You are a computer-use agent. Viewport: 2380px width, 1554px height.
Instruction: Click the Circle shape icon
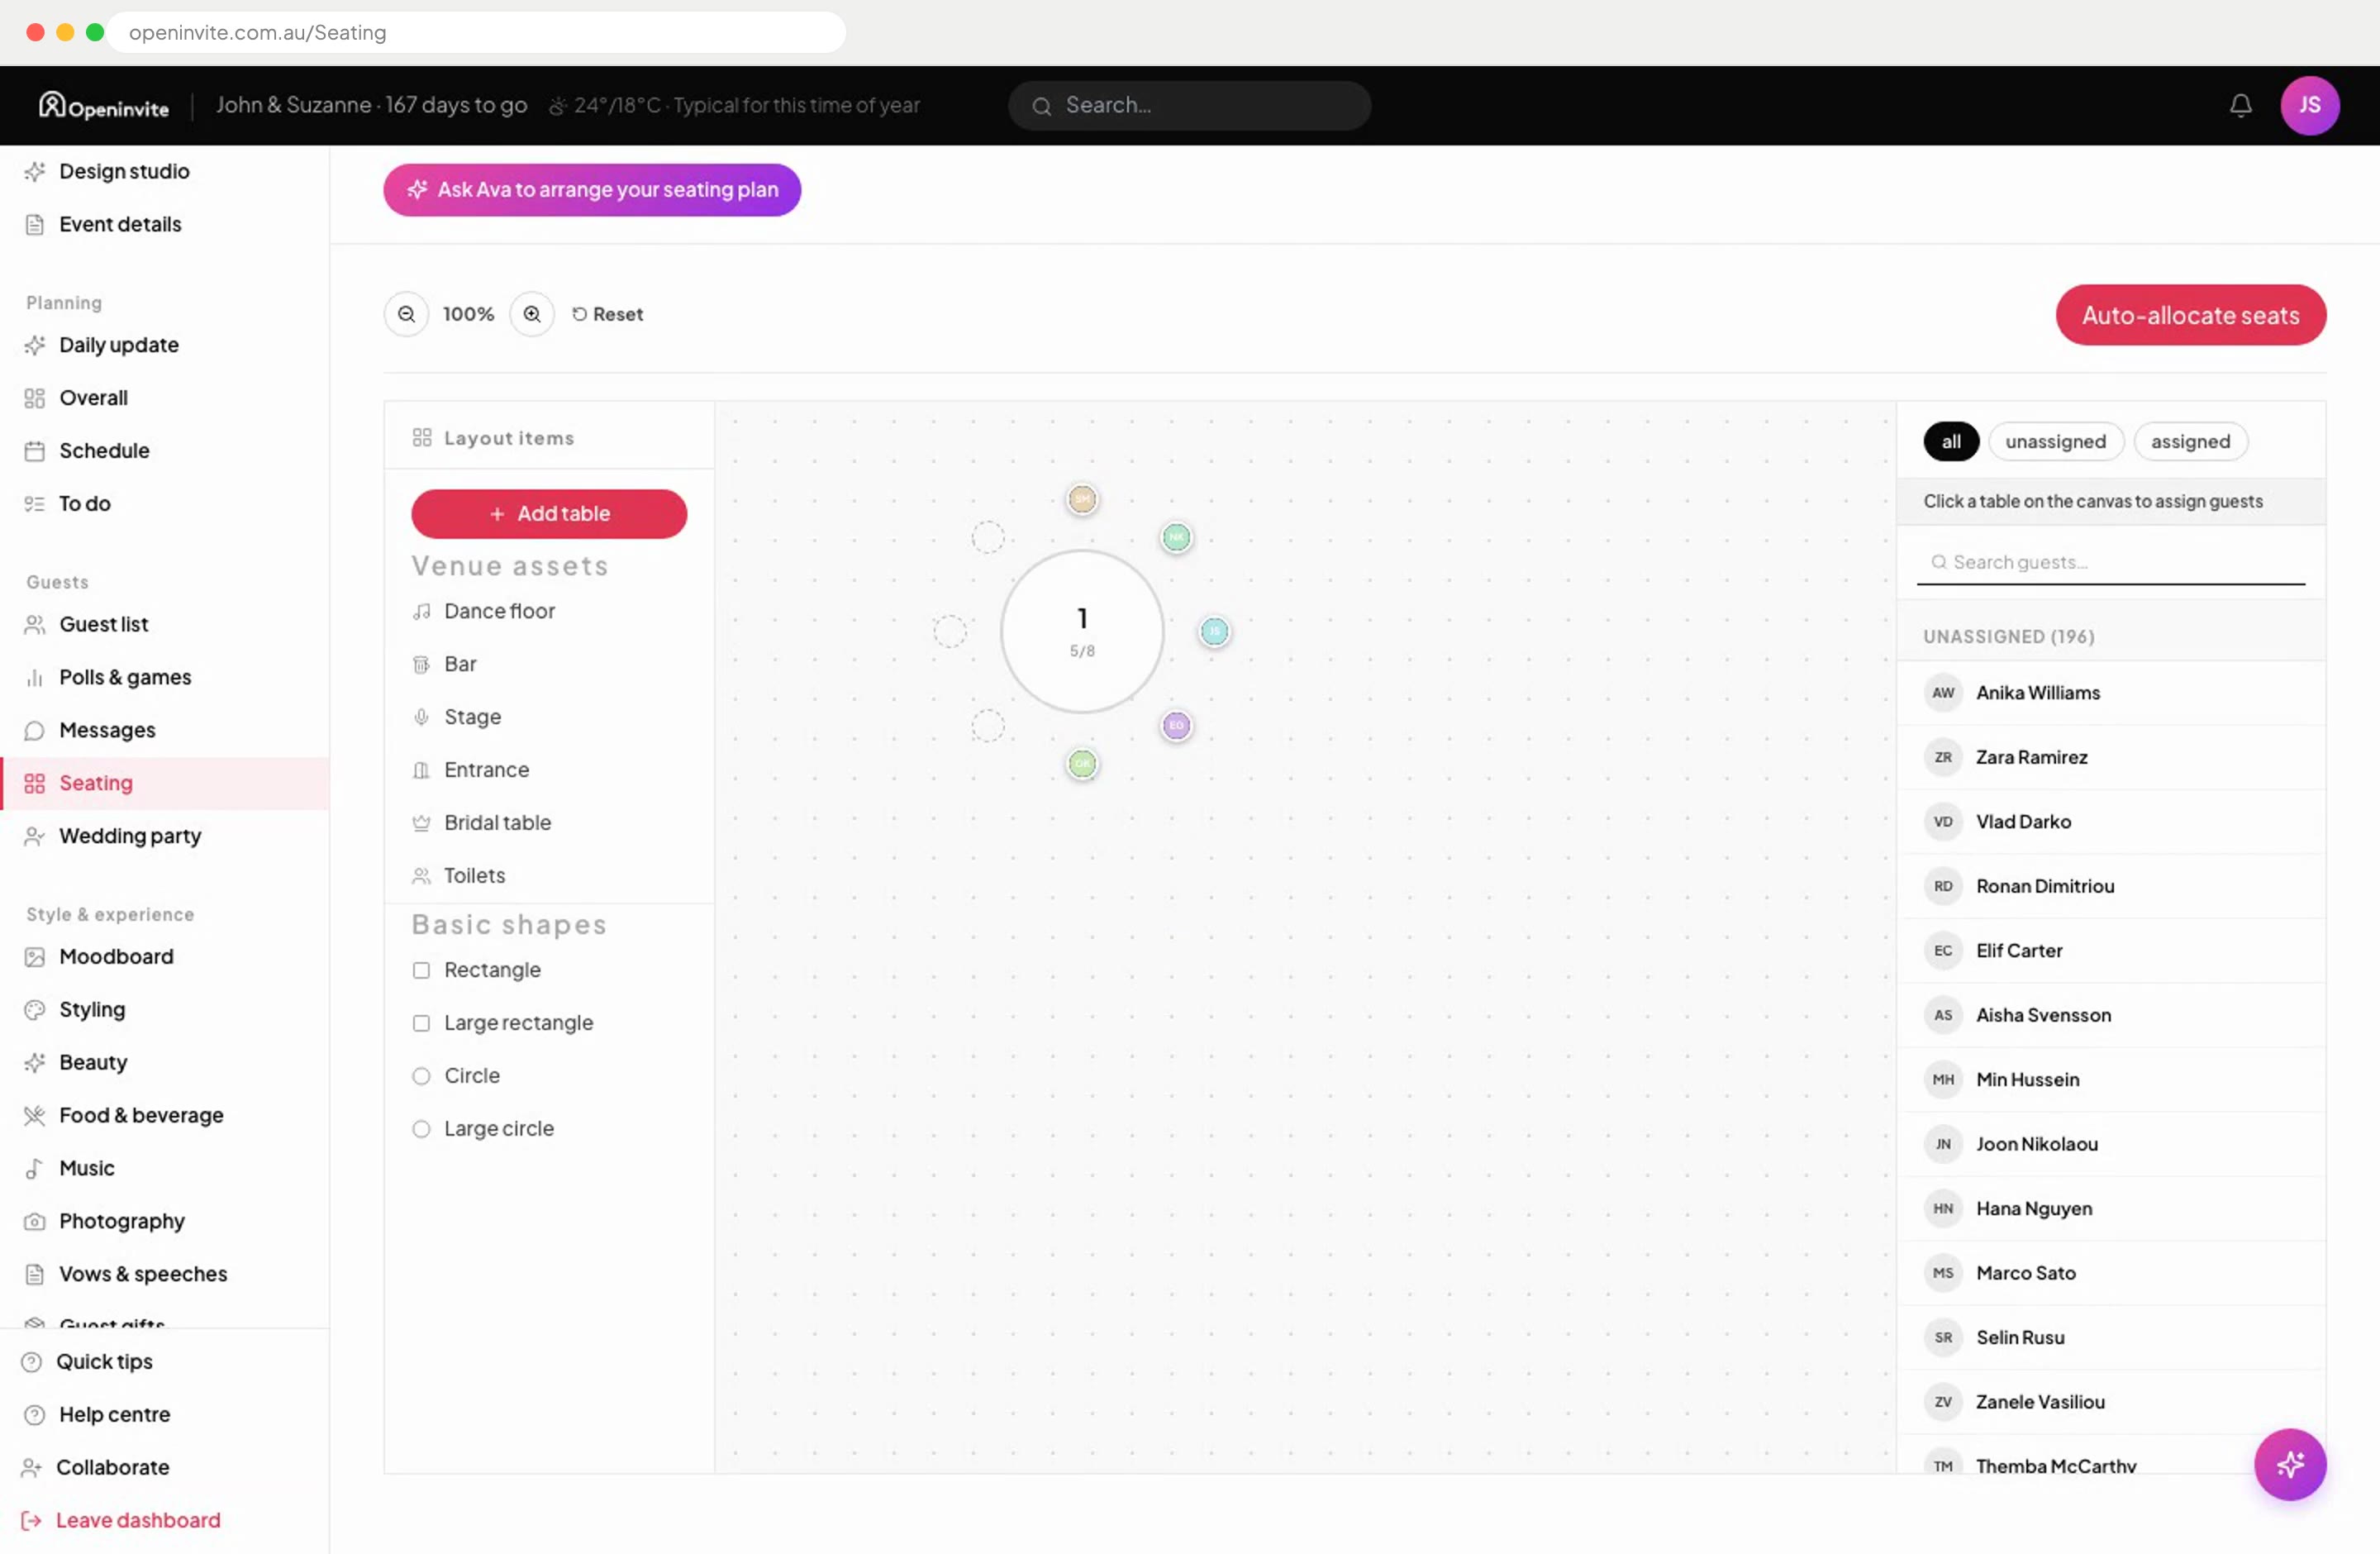coord(422,1076)
